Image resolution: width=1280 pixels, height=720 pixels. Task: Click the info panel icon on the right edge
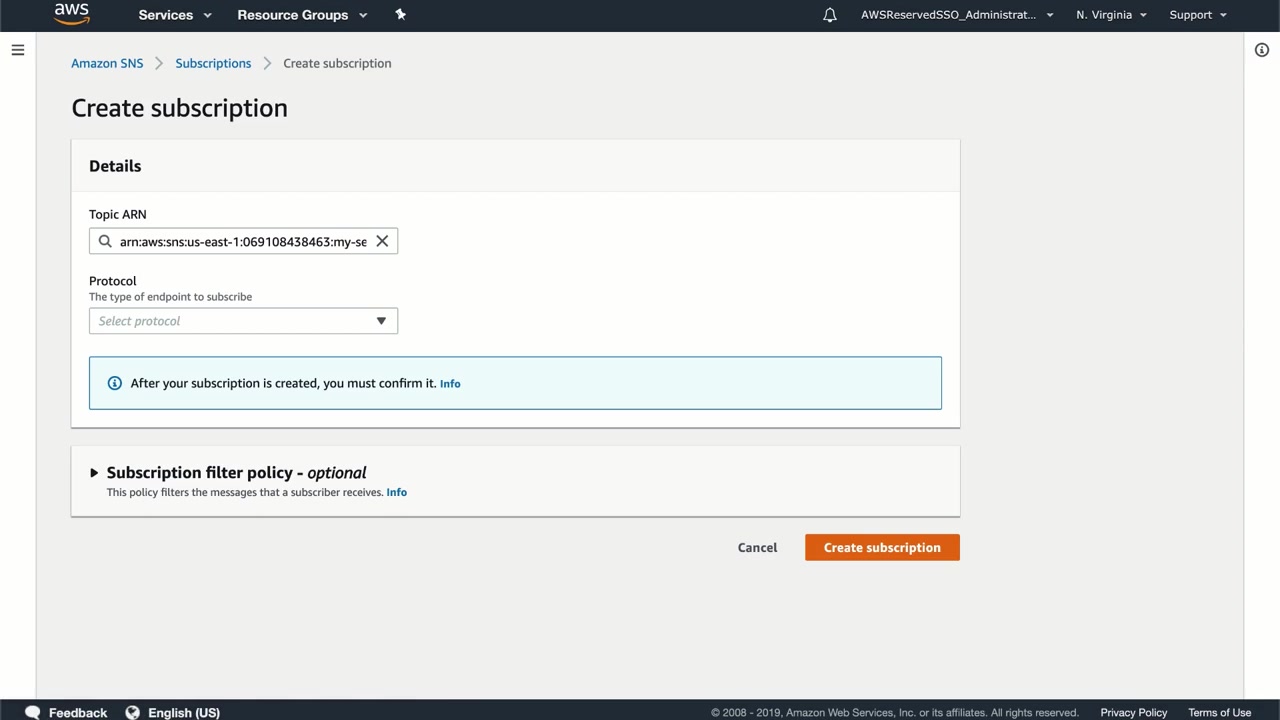click(1262, 50)
